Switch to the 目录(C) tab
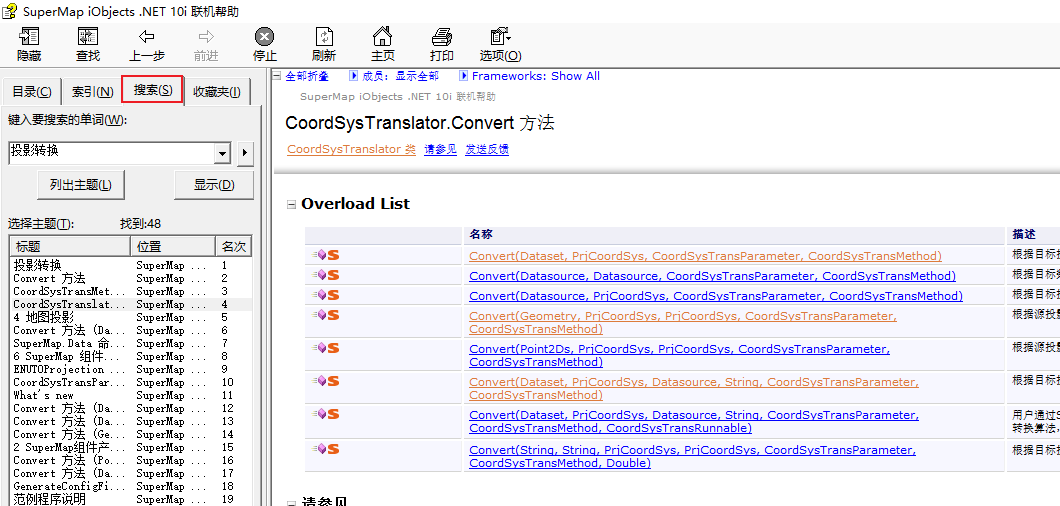 [32, 92]
